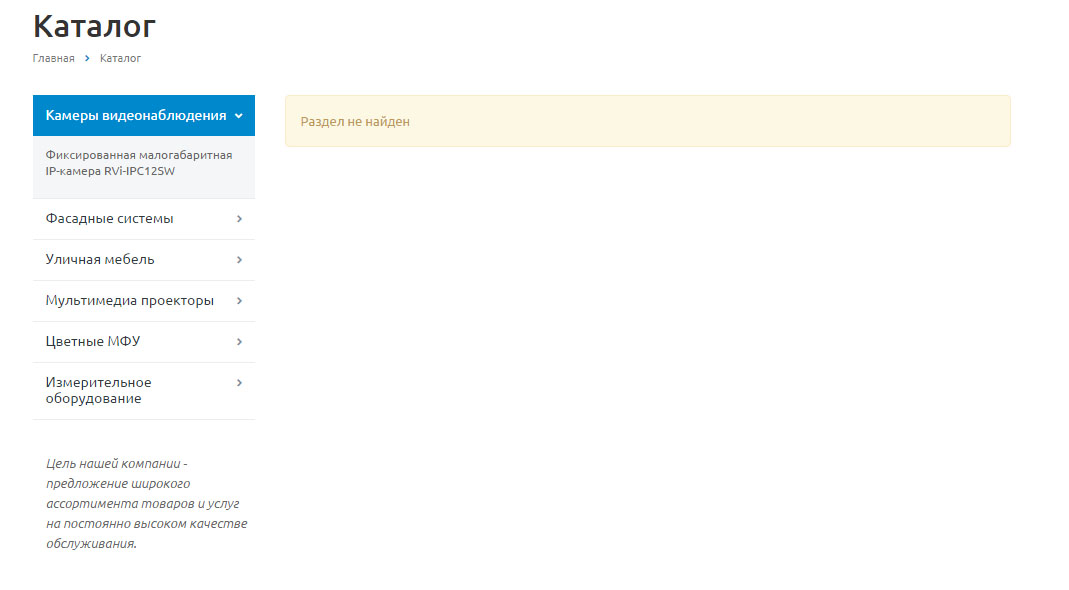Expand the Уличная мебель chevron arrow
This screenshot has height=590, width=1069.
[x=239, y=260]
